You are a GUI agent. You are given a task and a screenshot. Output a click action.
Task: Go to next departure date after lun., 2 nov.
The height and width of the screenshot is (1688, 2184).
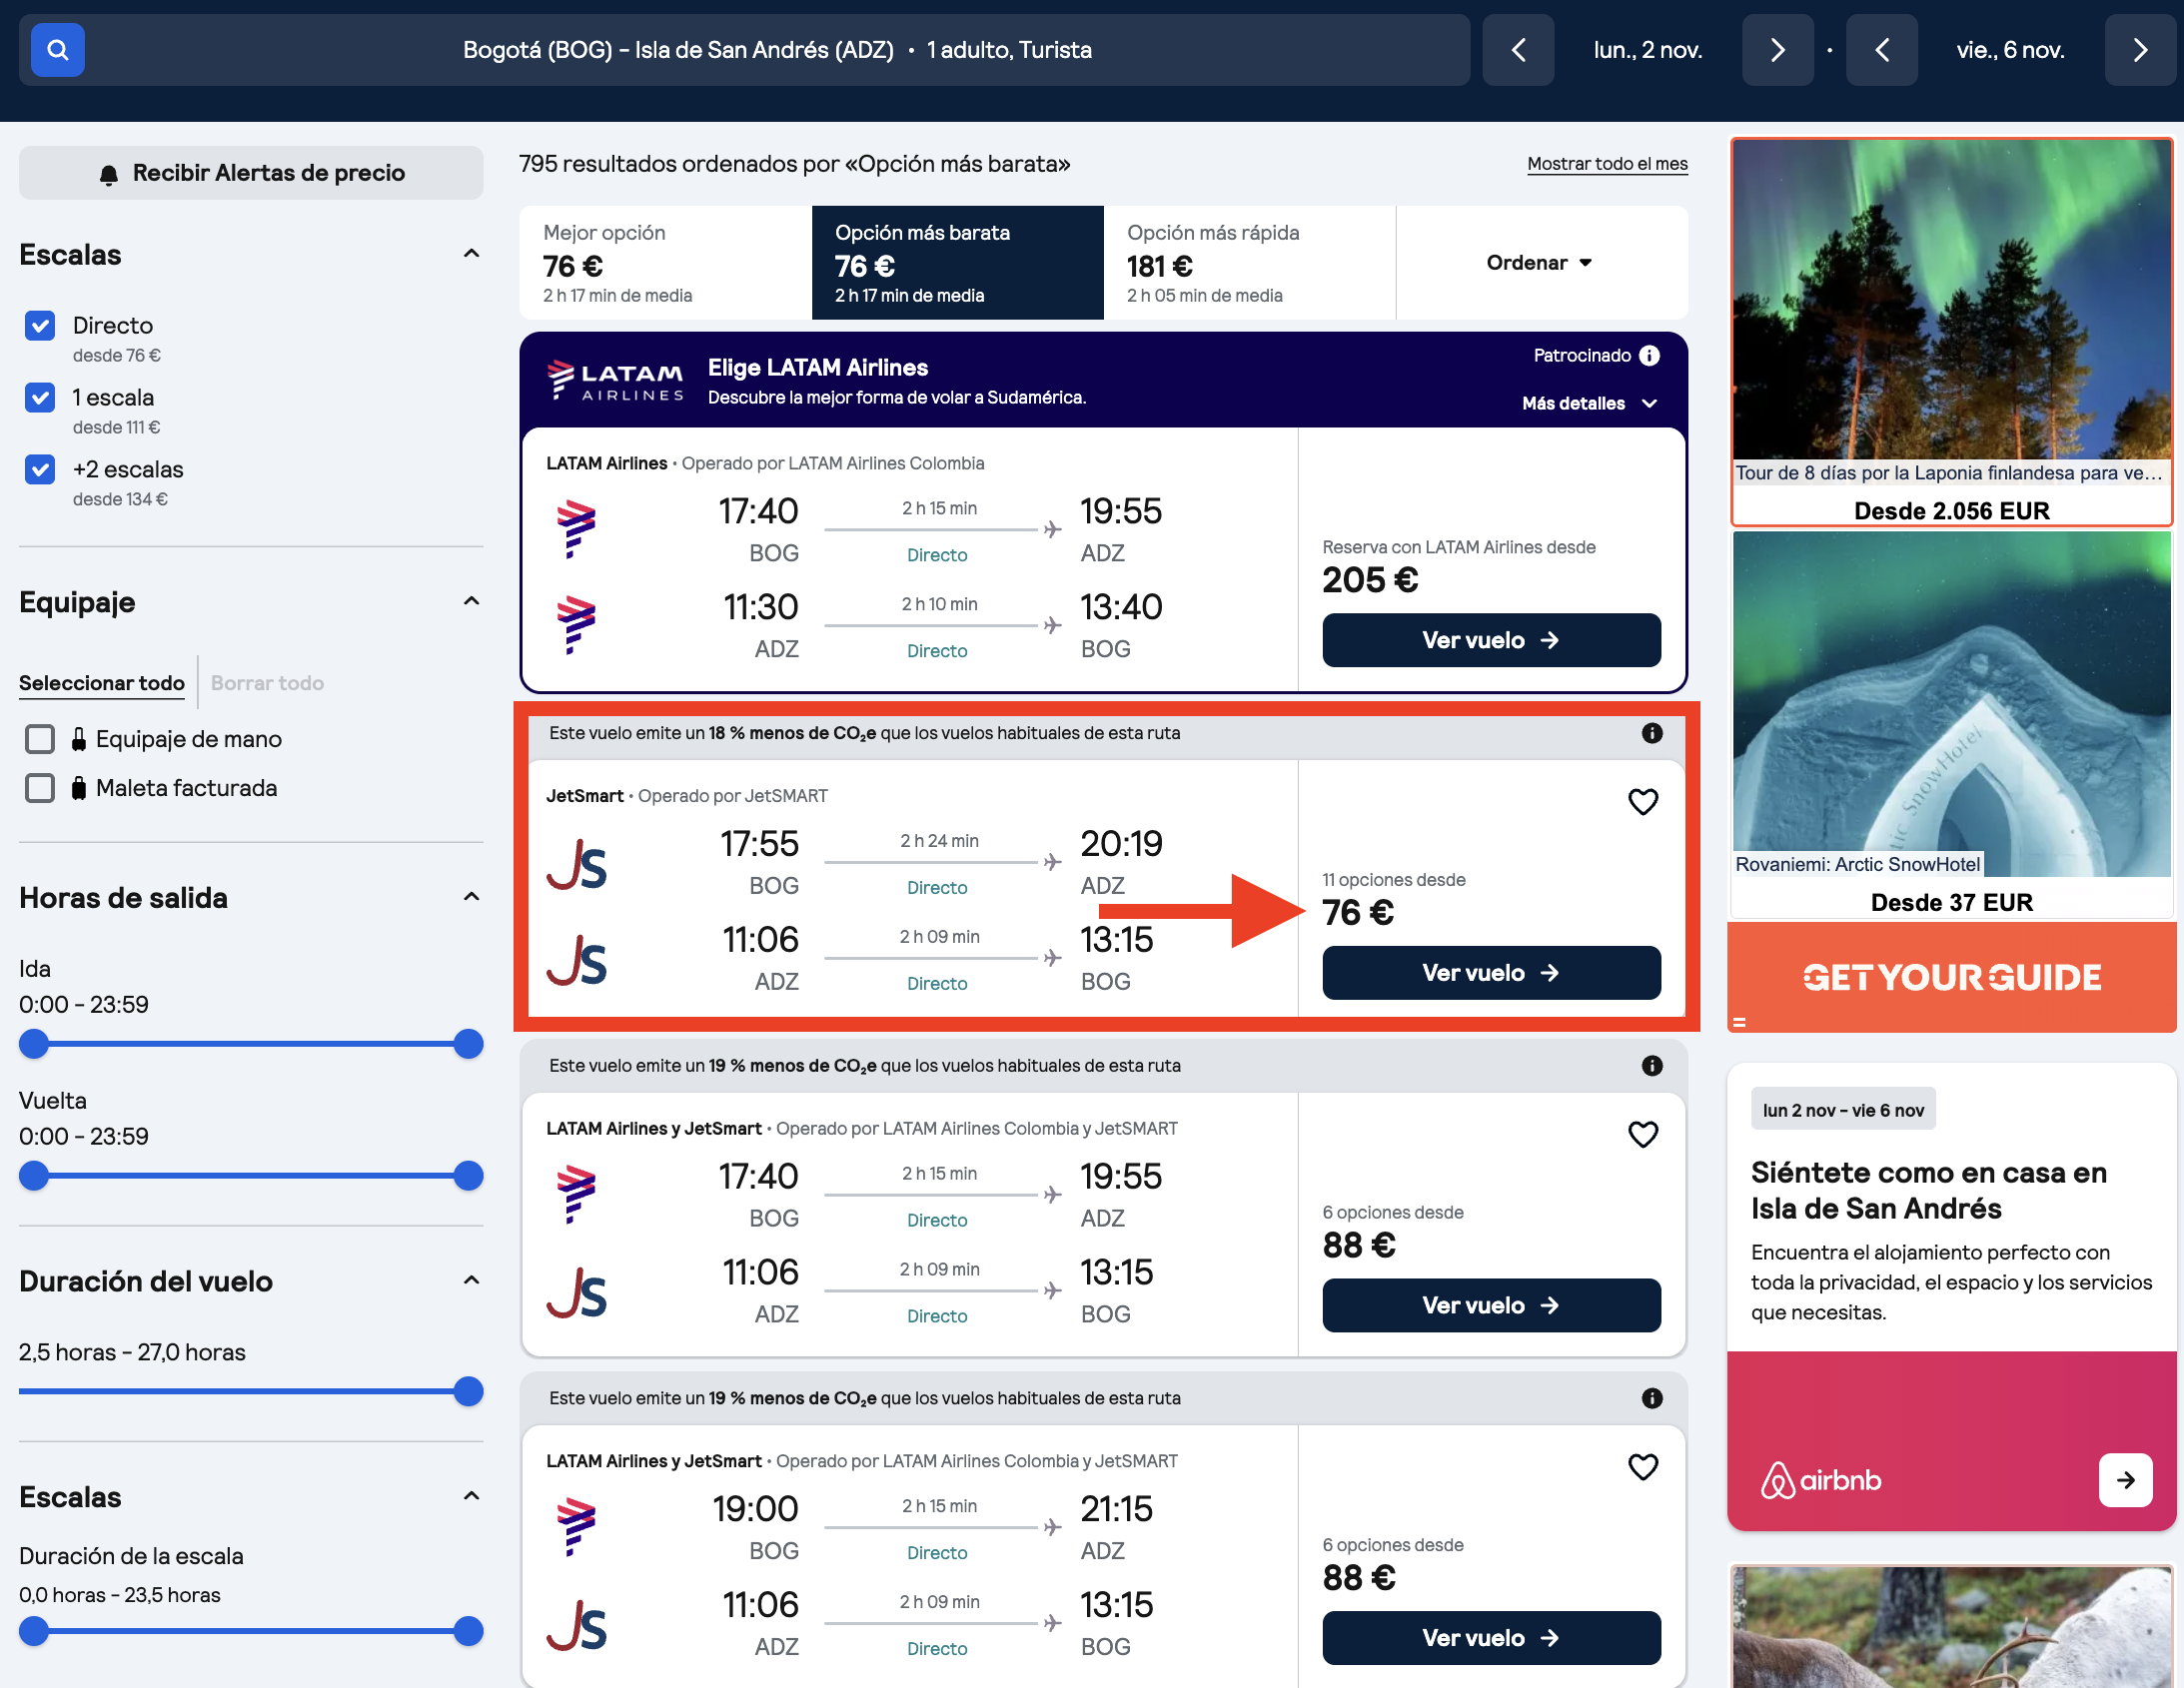coord(1777,50)
